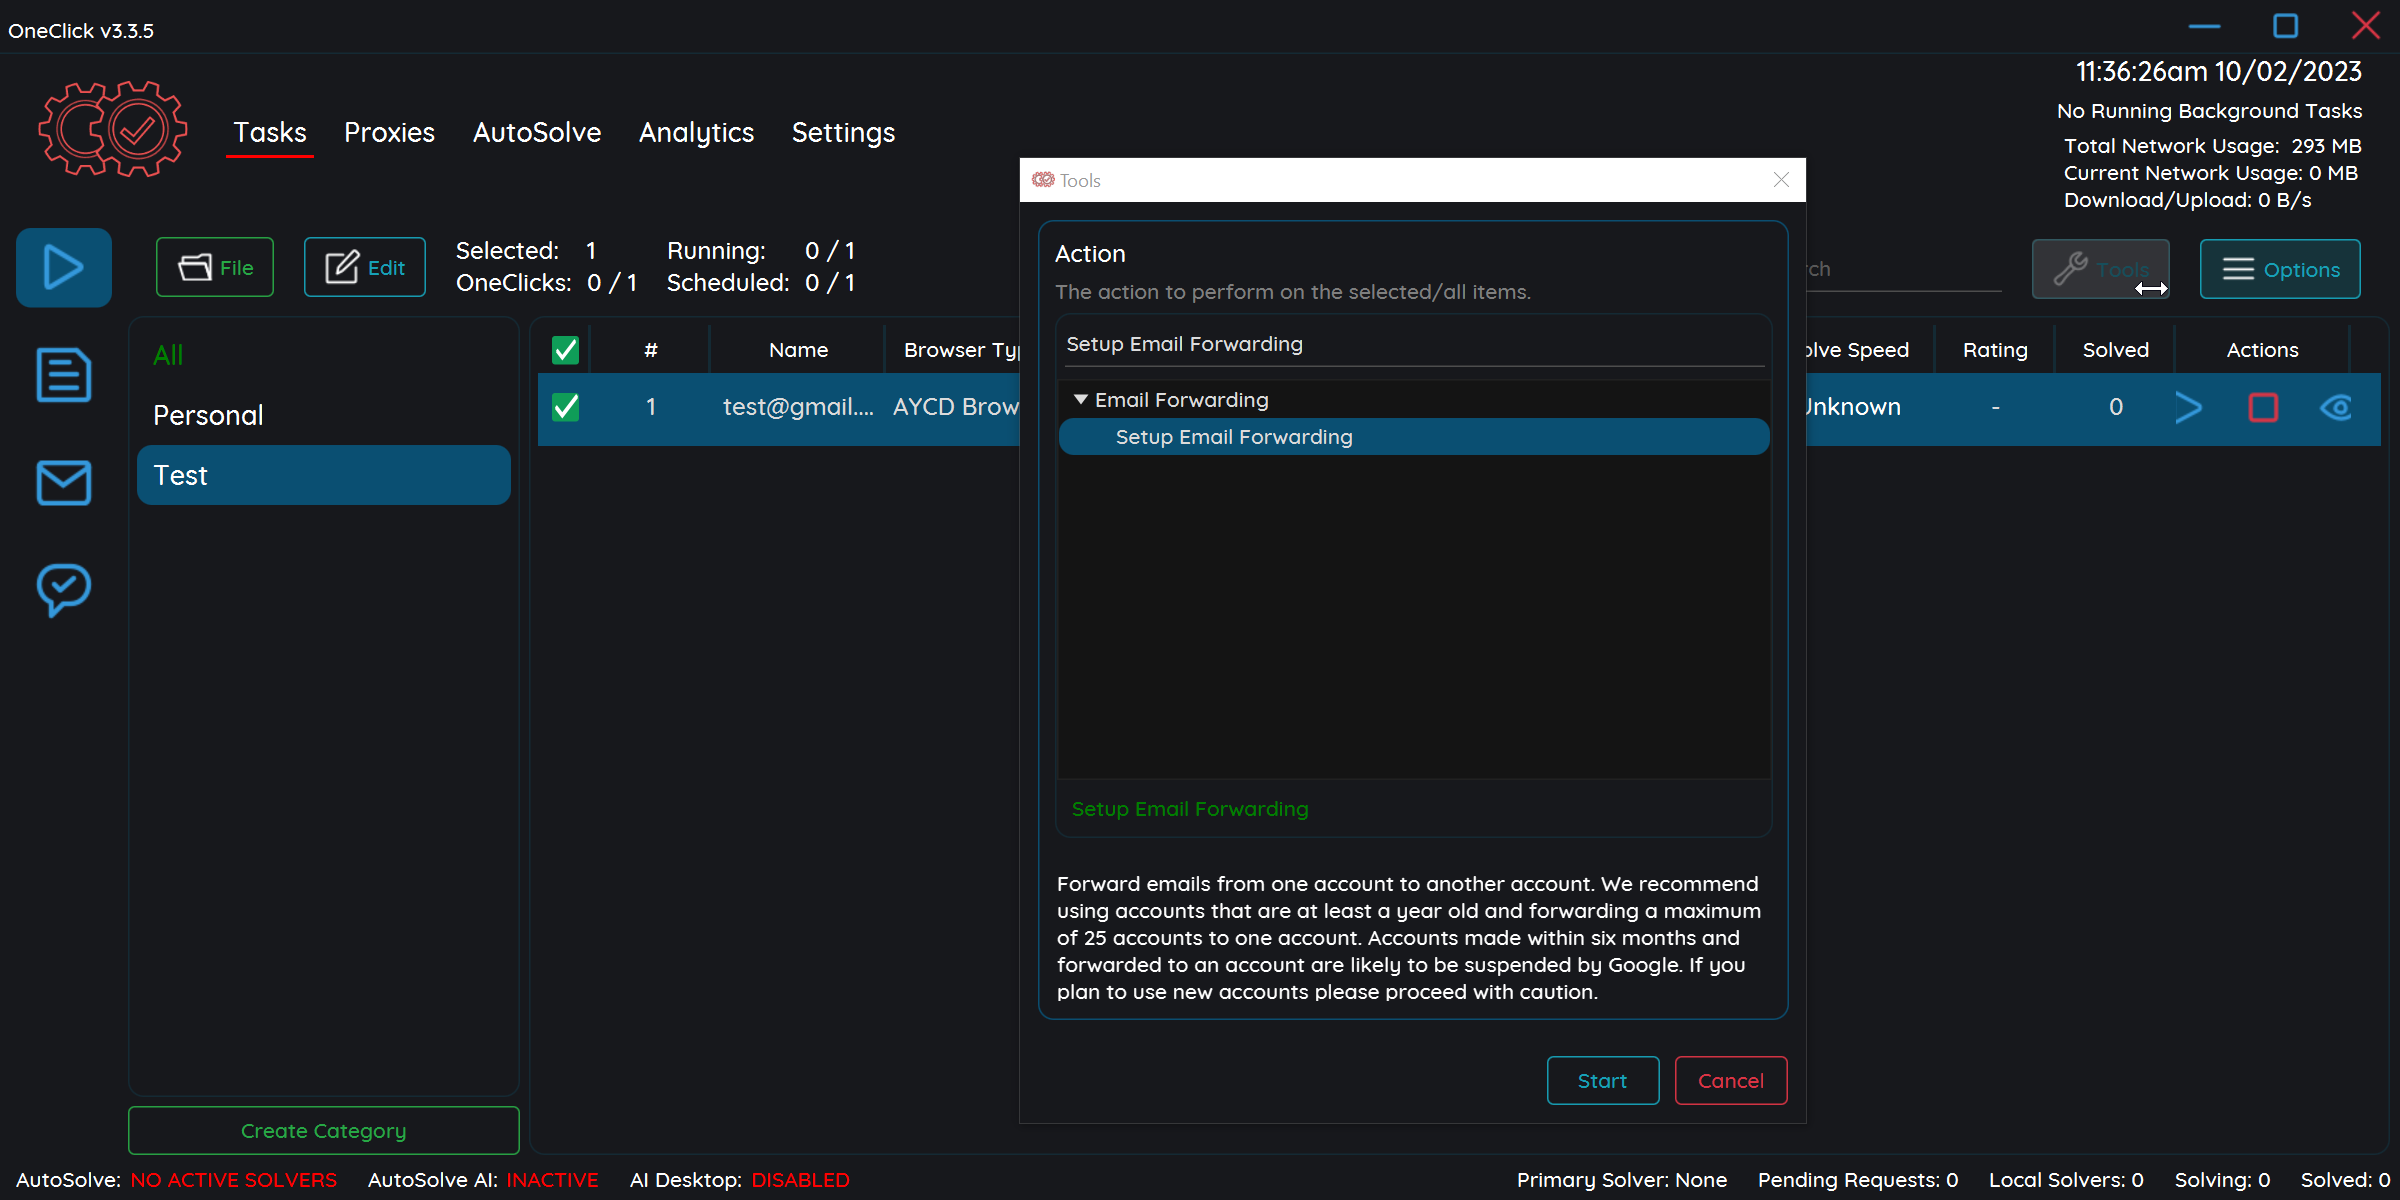The height and width of the screenshot is (1200, 2400).
Task: Stop the task with red square icon
Action: [x=2263, y=407]
